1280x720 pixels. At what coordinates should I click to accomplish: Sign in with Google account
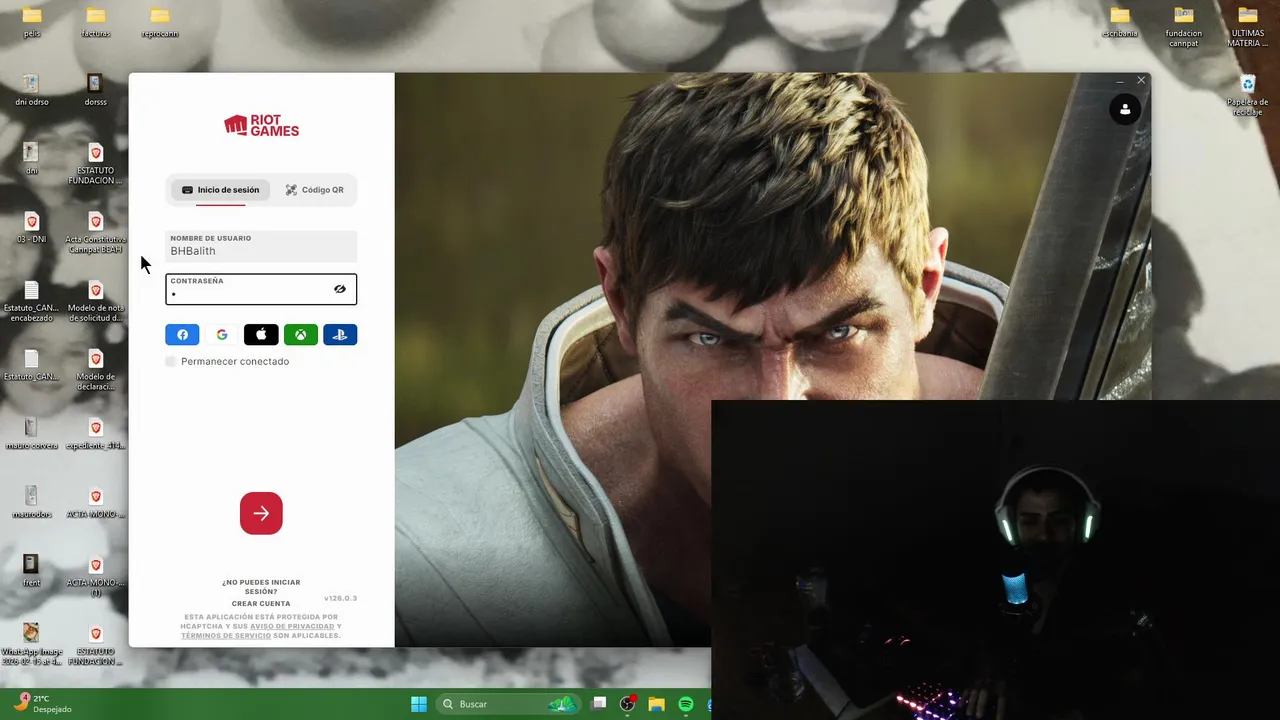[x=222, y=335]
